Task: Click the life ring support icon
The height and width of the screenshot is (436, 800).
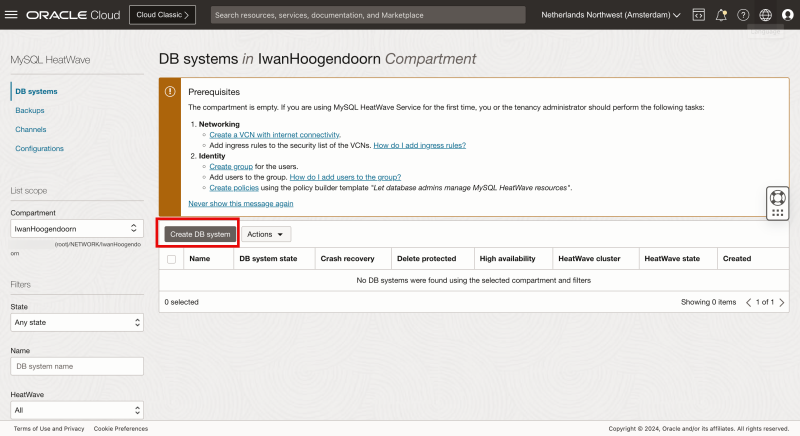Action: pos(777,194)
